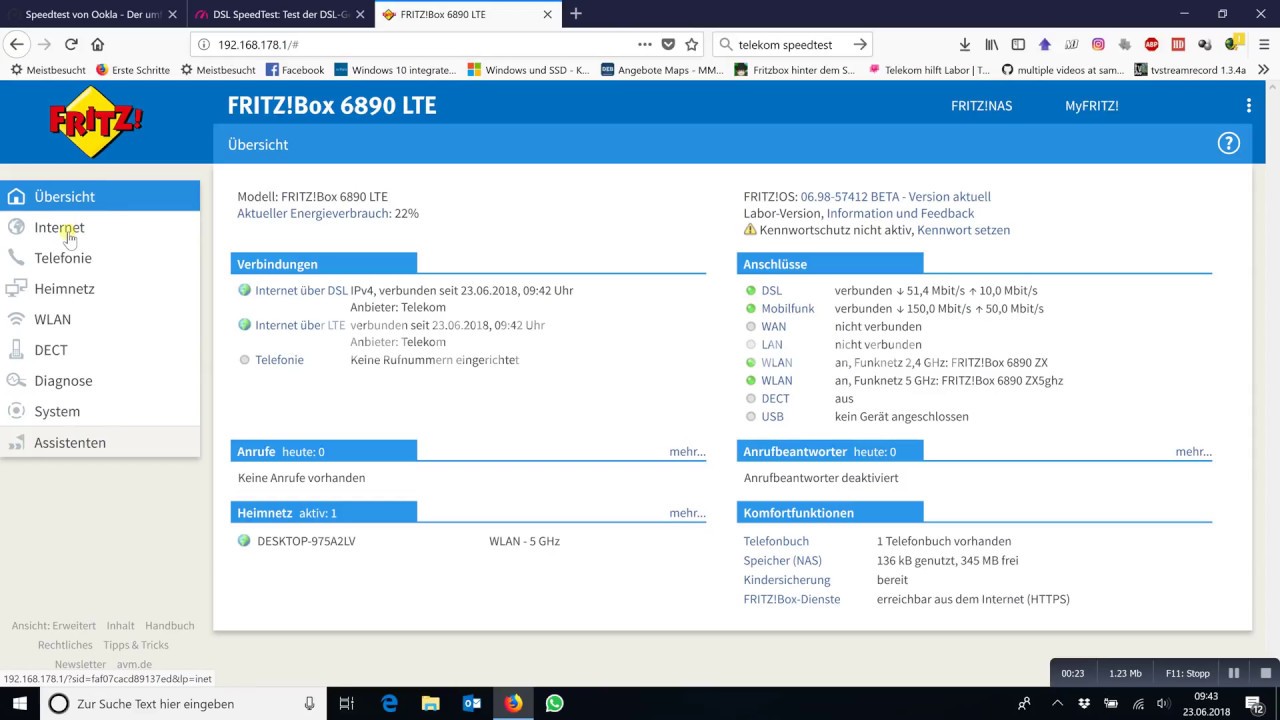Open WhatsApp from the taskbar
This screenshot has height=720, width=1280.
point(554,704)
